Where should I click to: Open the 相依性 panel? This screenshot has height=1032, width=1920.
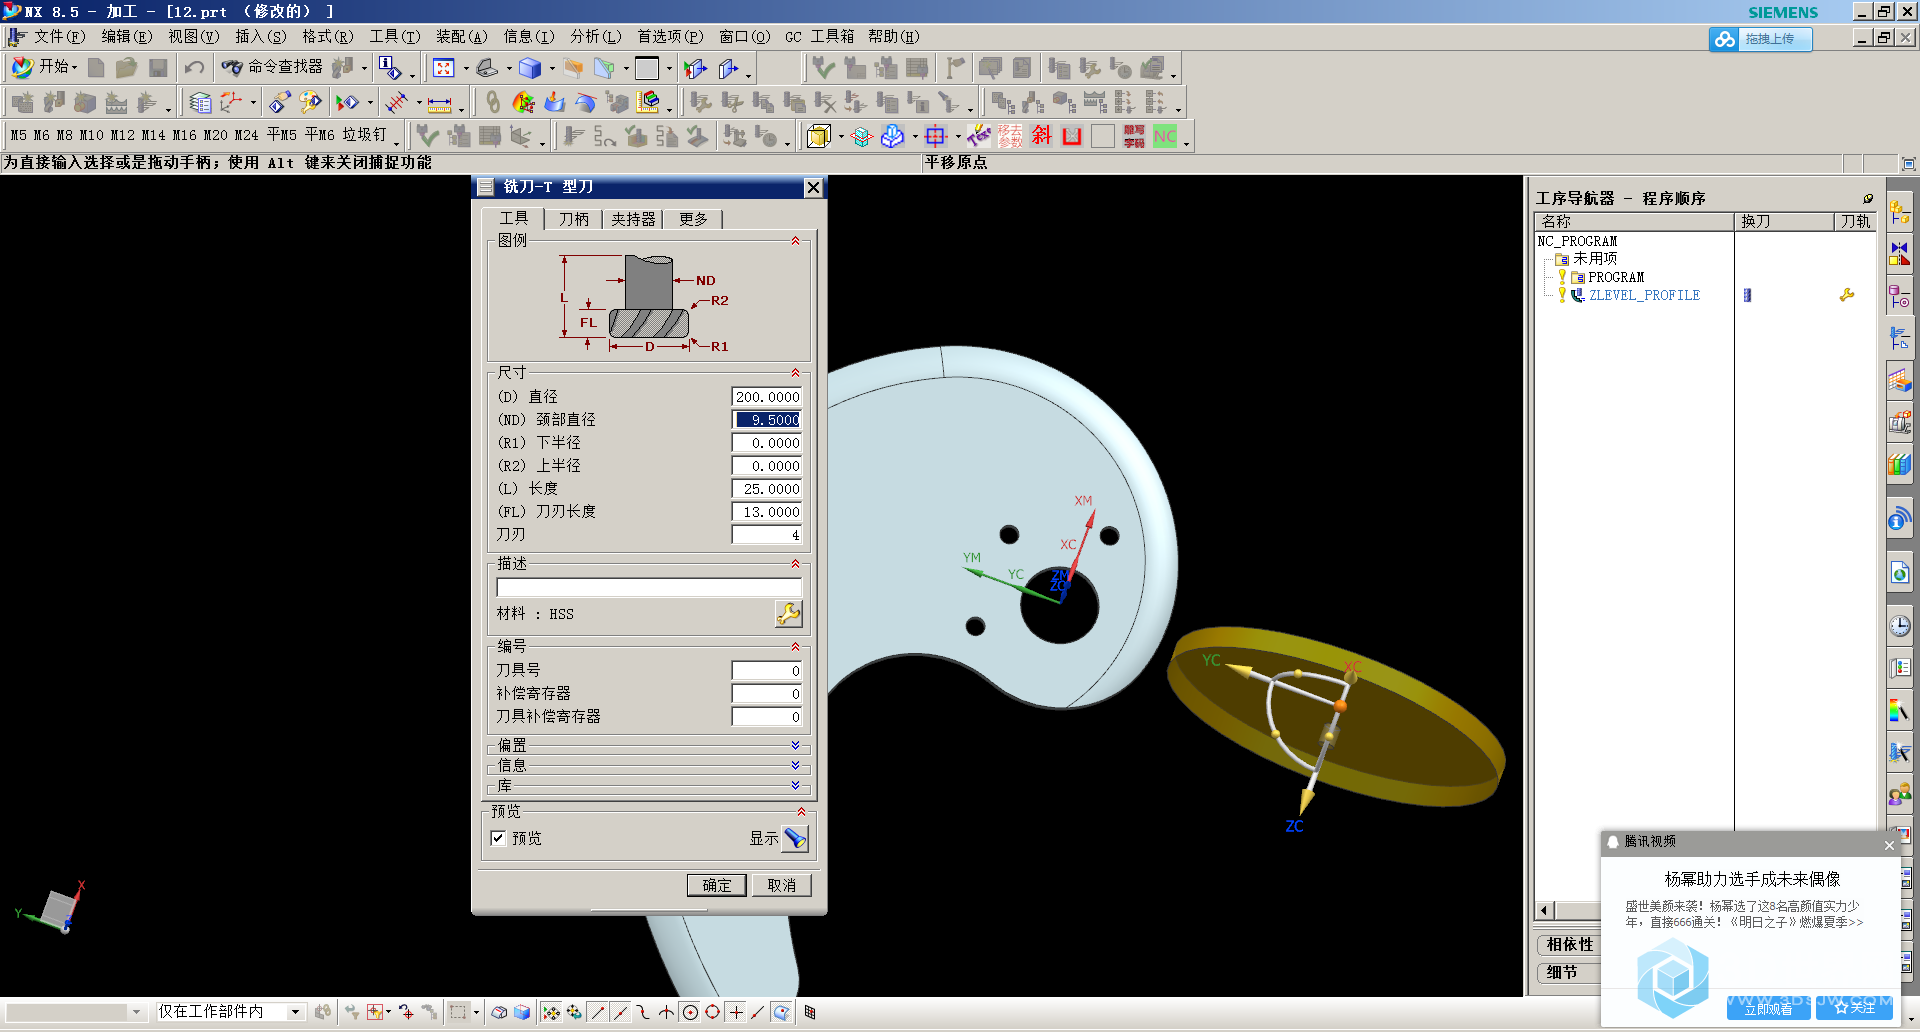[1569, 945]
